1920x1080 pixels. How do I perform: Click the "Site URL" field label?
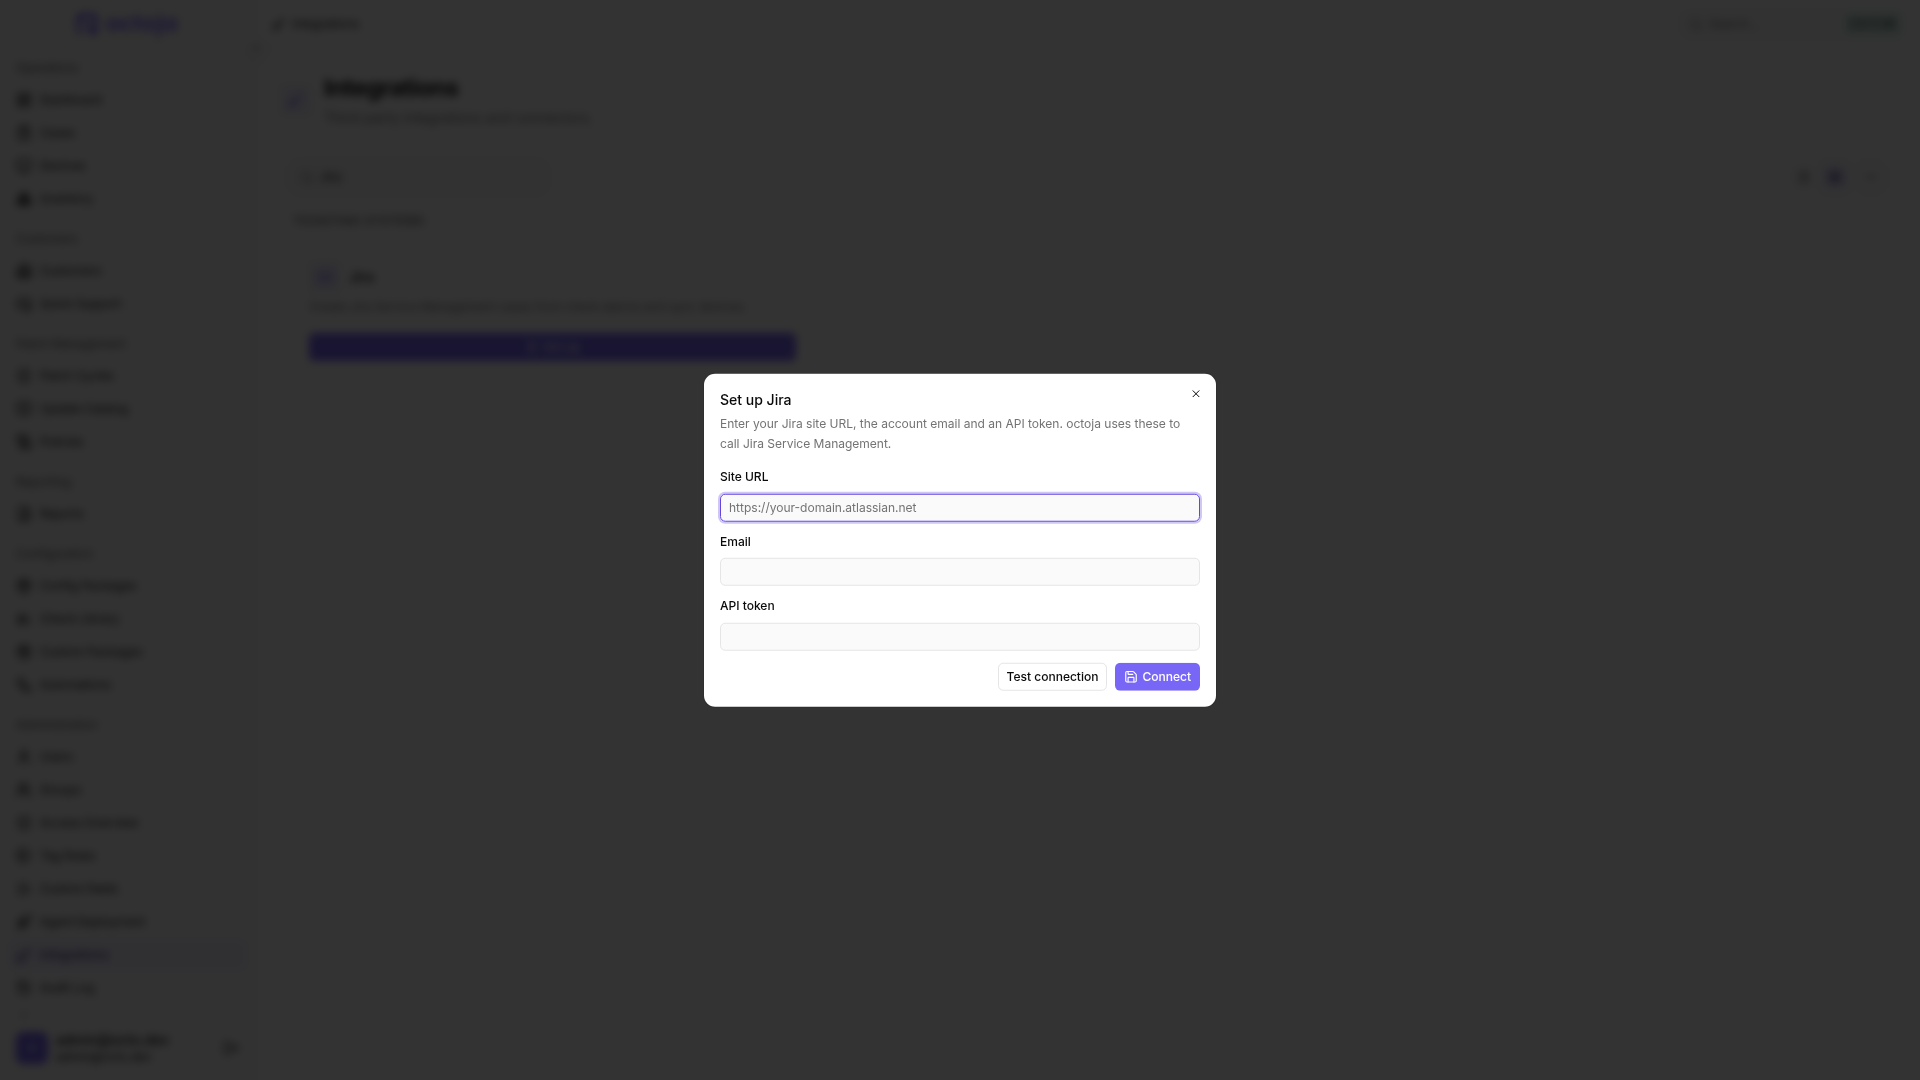744,477
